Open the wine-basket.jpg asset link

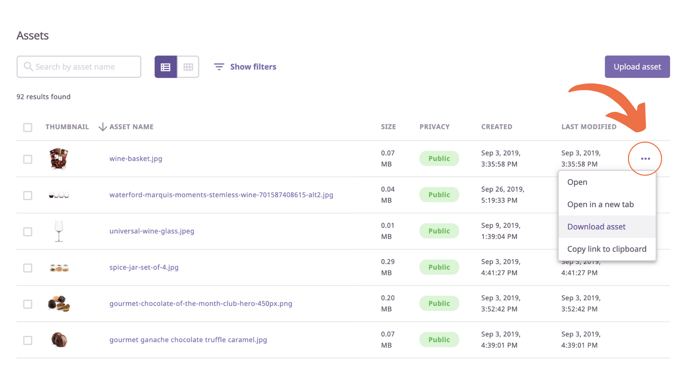pyautogui.click(x=136, y=158)
